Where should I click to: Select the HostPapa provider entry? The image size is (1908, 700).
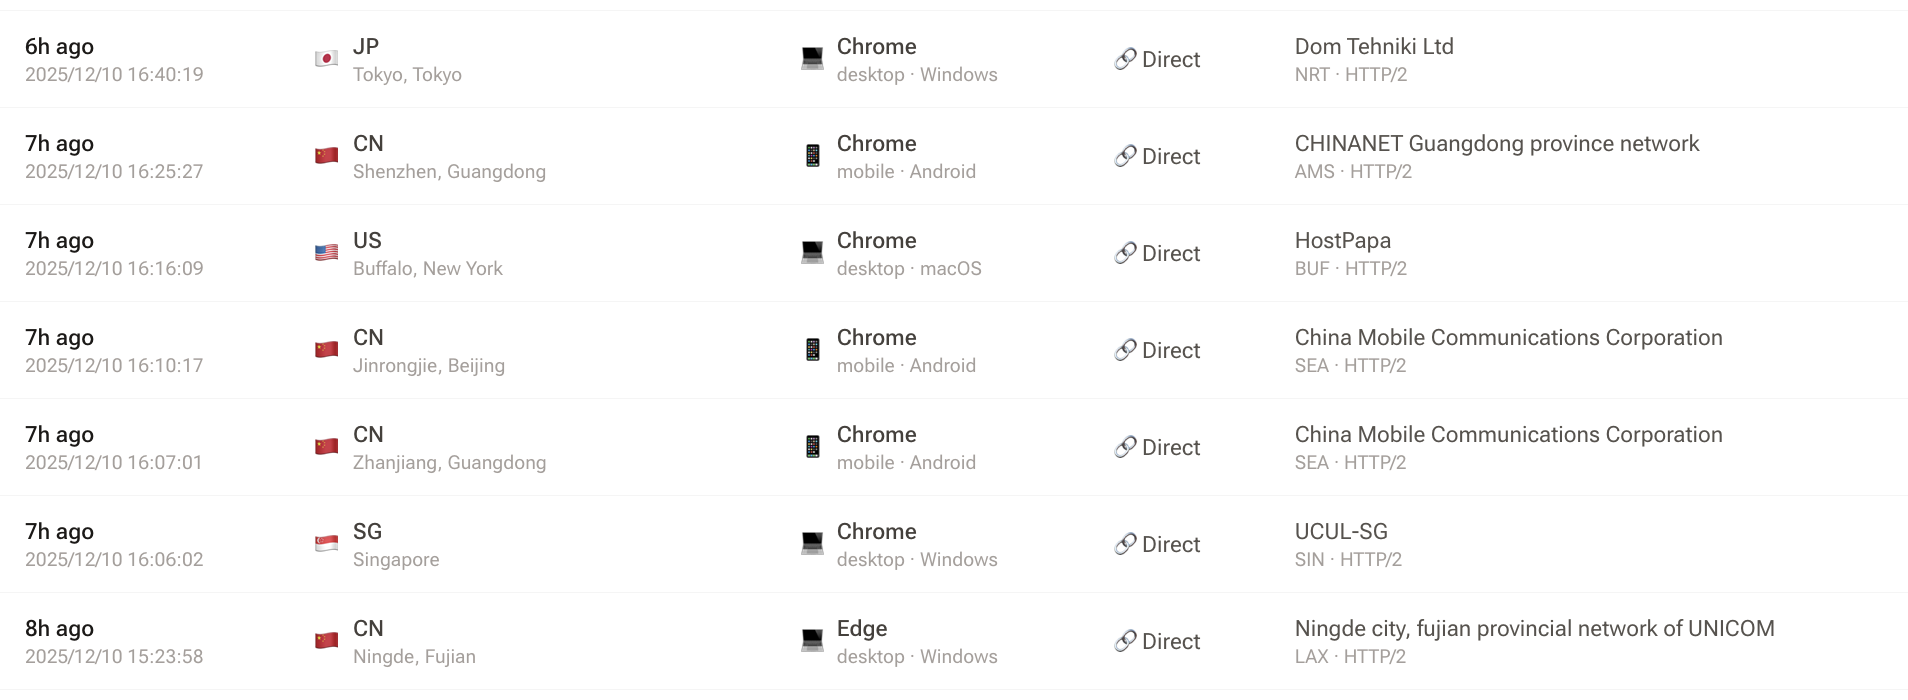click(1342, 241)
